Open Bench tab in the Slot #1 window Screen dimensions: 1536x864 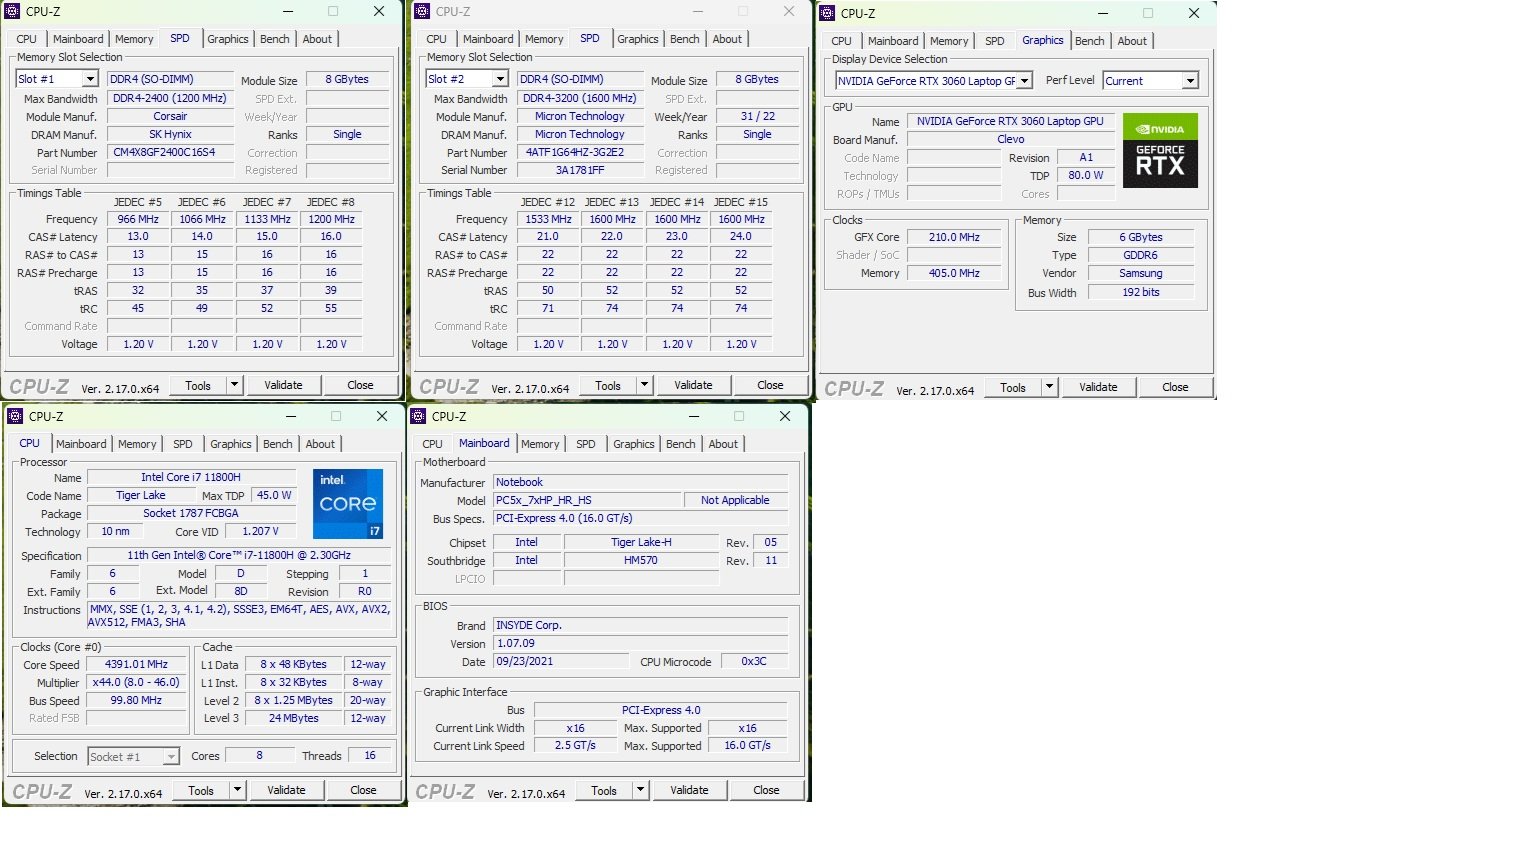pos(275,39)
